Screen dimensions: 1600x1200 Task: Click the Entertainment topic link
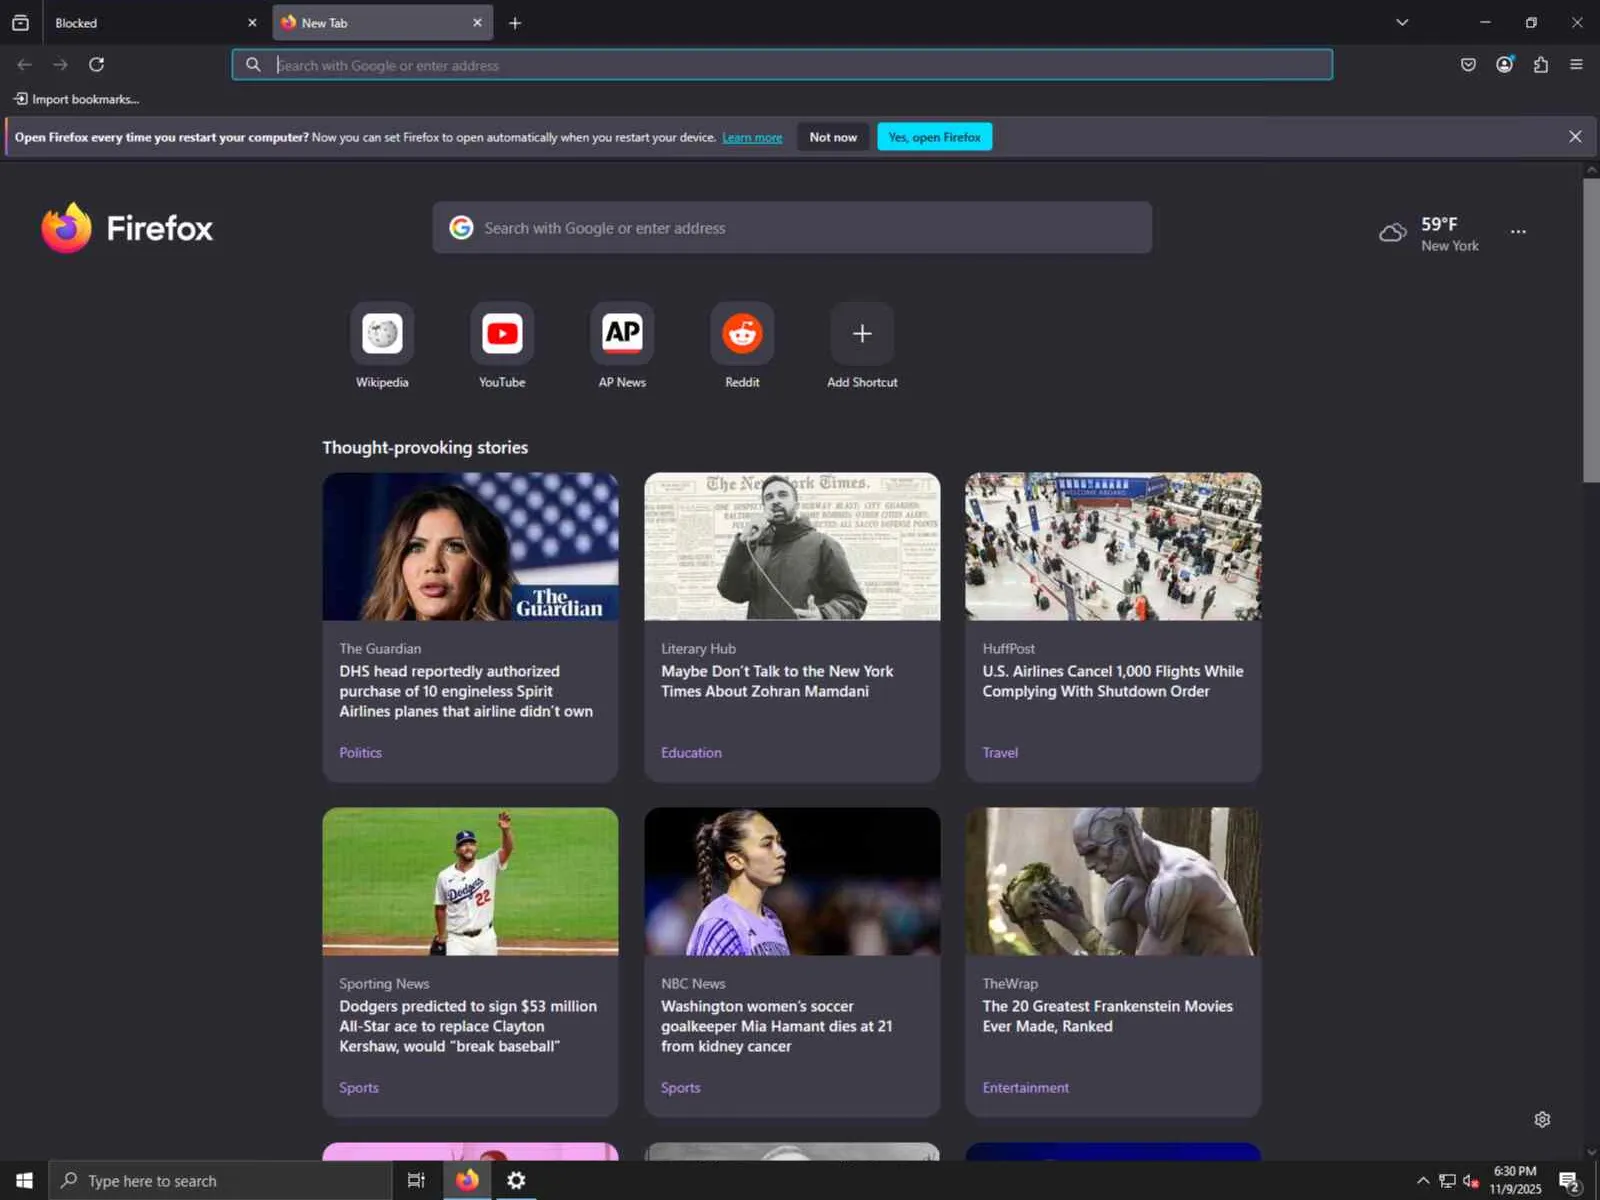[1025, 1087]
